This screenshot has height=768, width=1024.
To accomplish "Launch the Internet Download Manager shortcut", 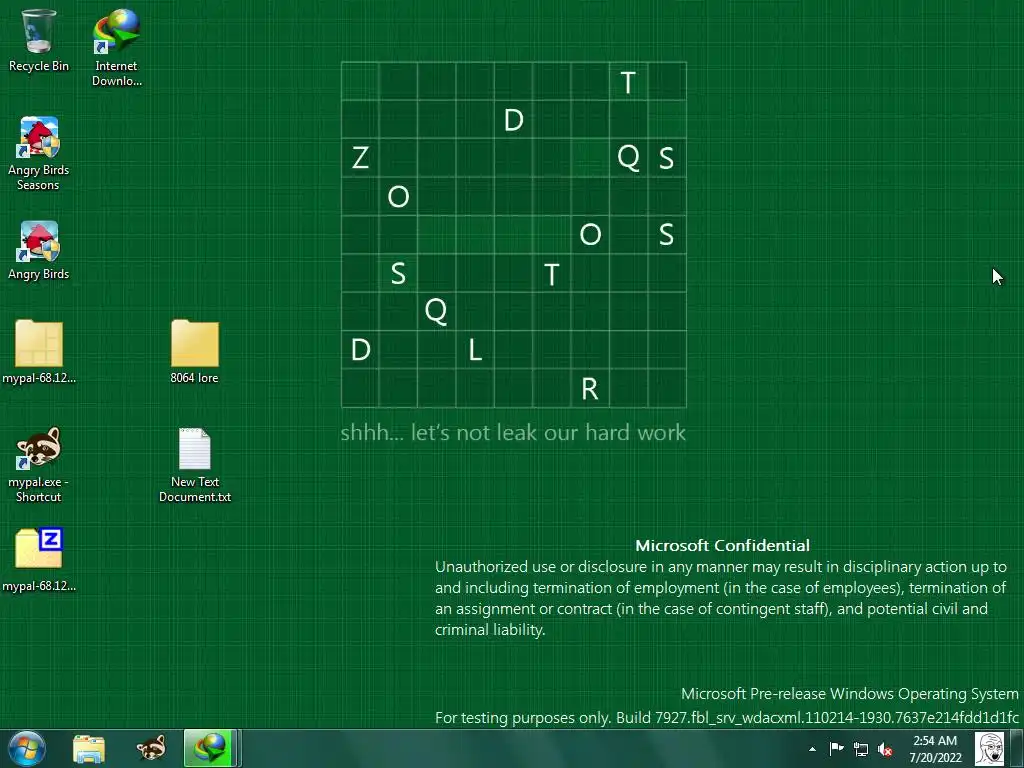I will (116, 47).
